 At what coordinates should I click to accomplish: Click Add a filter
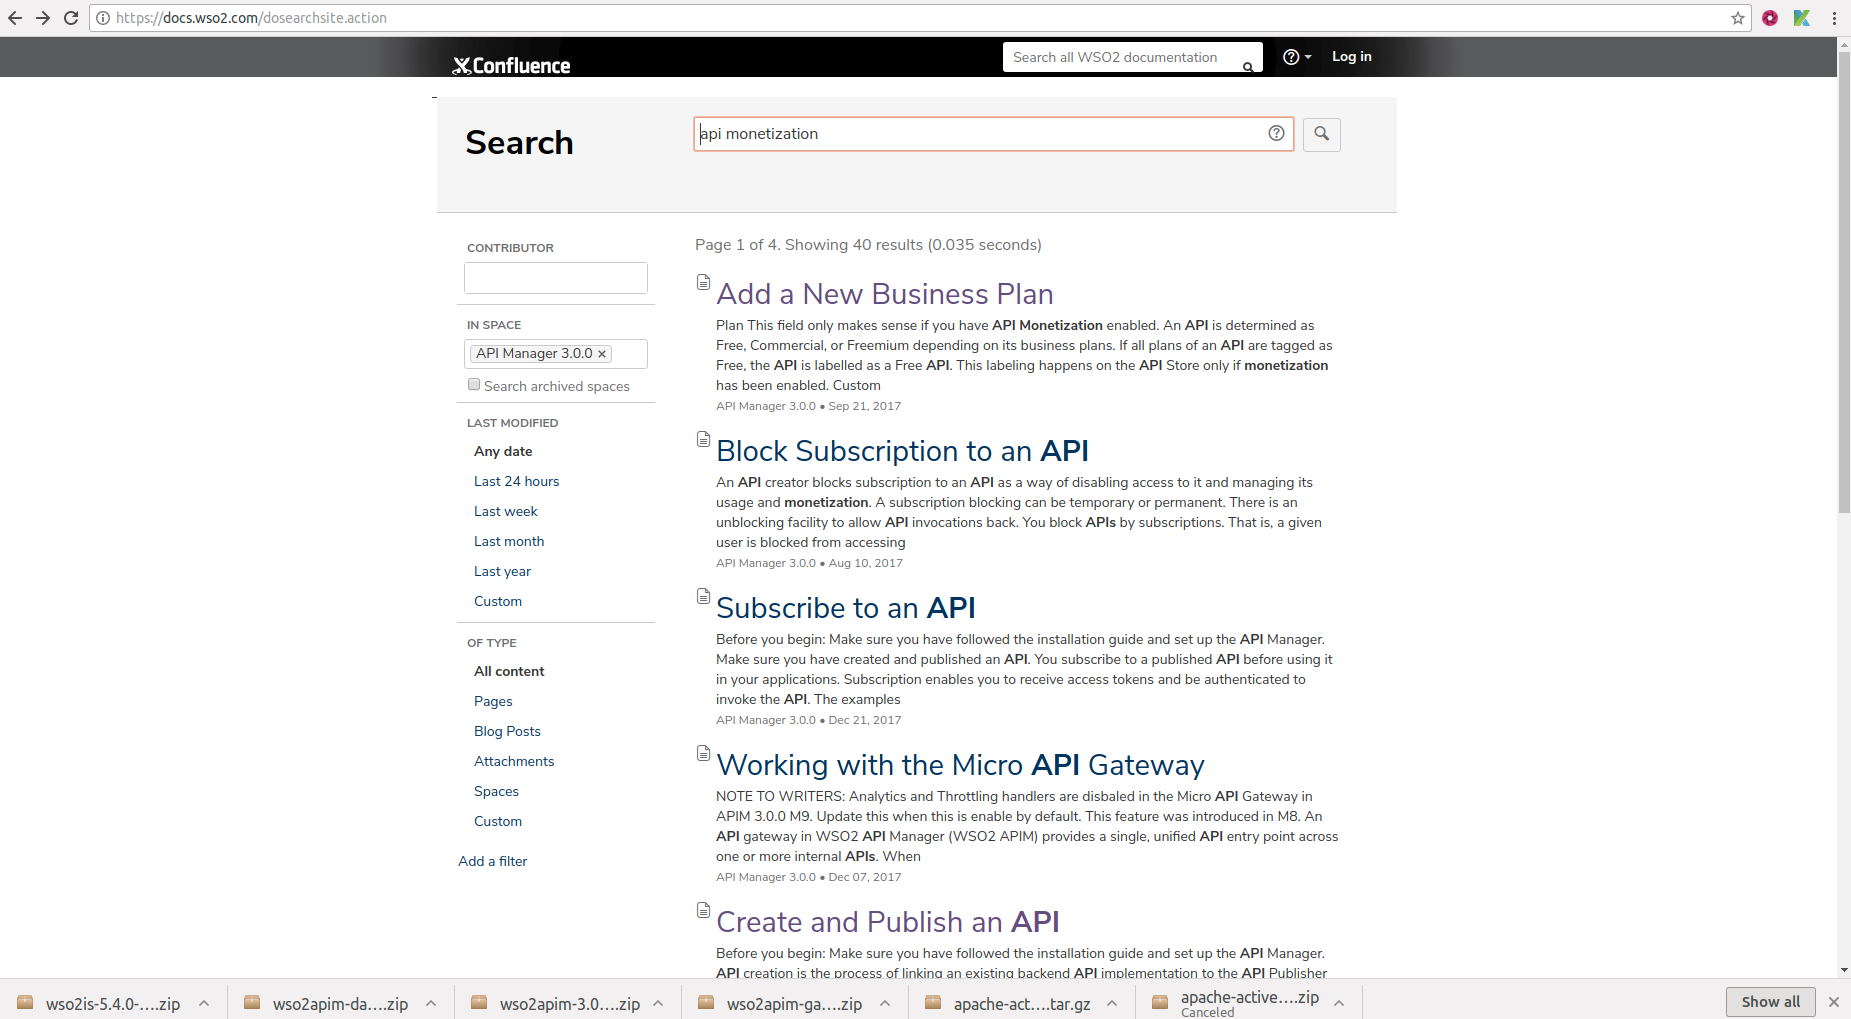click(492, 861)
